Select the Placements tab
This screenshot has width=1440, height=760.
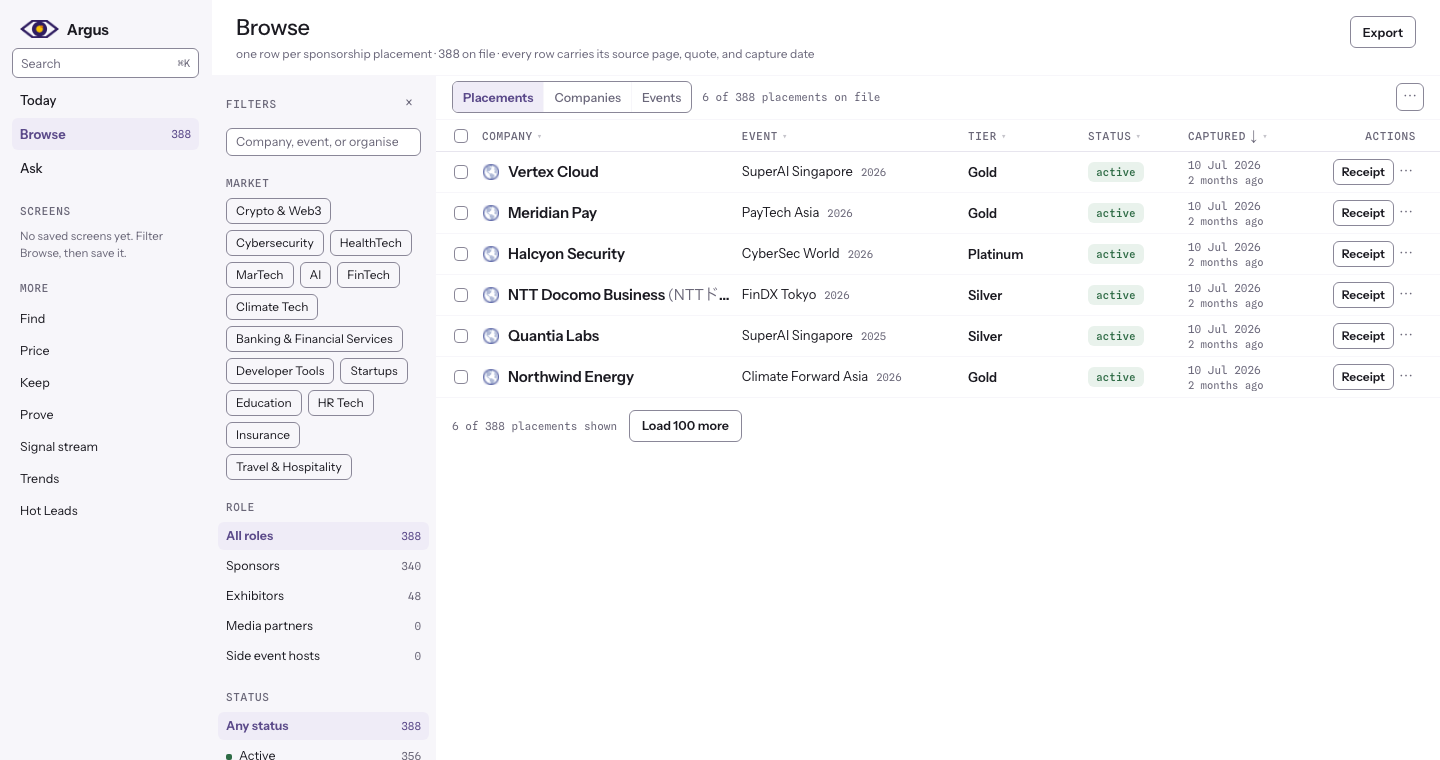tap(498, 97)
